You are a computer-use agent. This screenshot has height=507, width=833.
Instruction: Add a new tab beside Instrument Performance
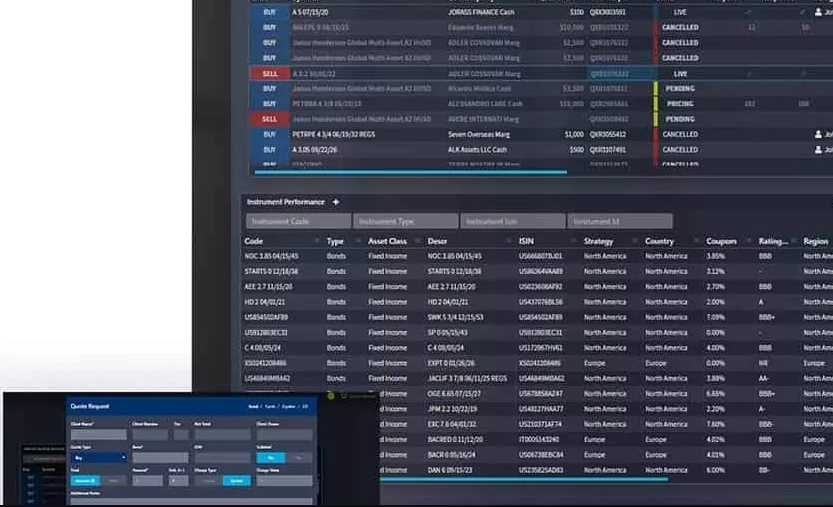coord(335,202)
